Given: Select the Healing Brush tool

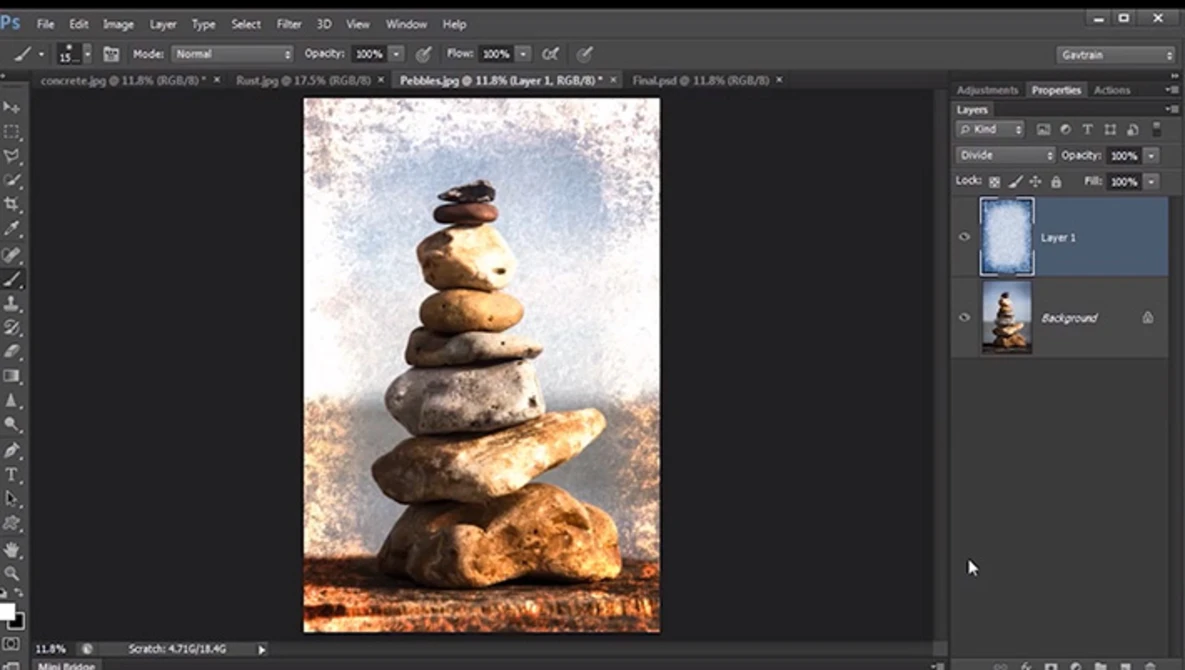Looking at the screenshot, I should 11,255.
